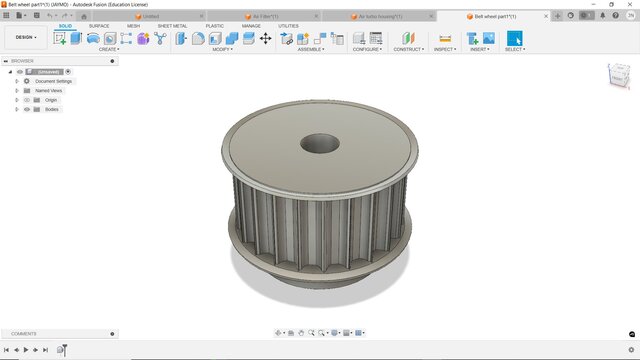
Task: Switch to the Utilities tab
Action: pyautogui.click(x=289, y=26)
